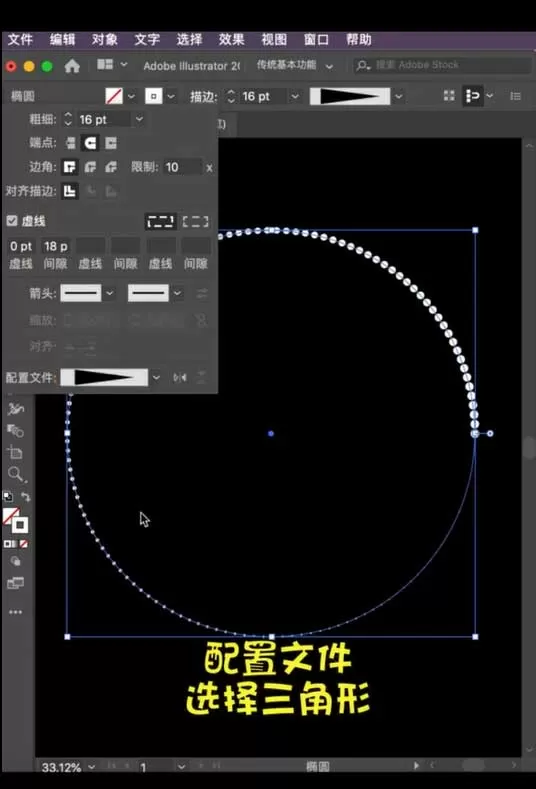The height and width of the screenshot is (789, 536).
Task: Click stroke box in left toolbar
Action: 20,525
